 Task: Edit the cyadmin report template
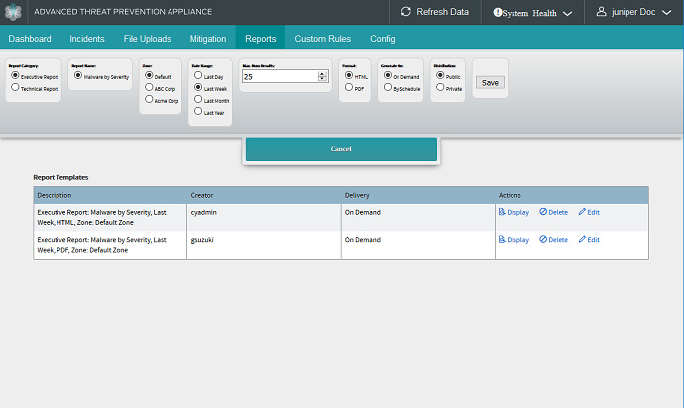(x=589, y=212)
